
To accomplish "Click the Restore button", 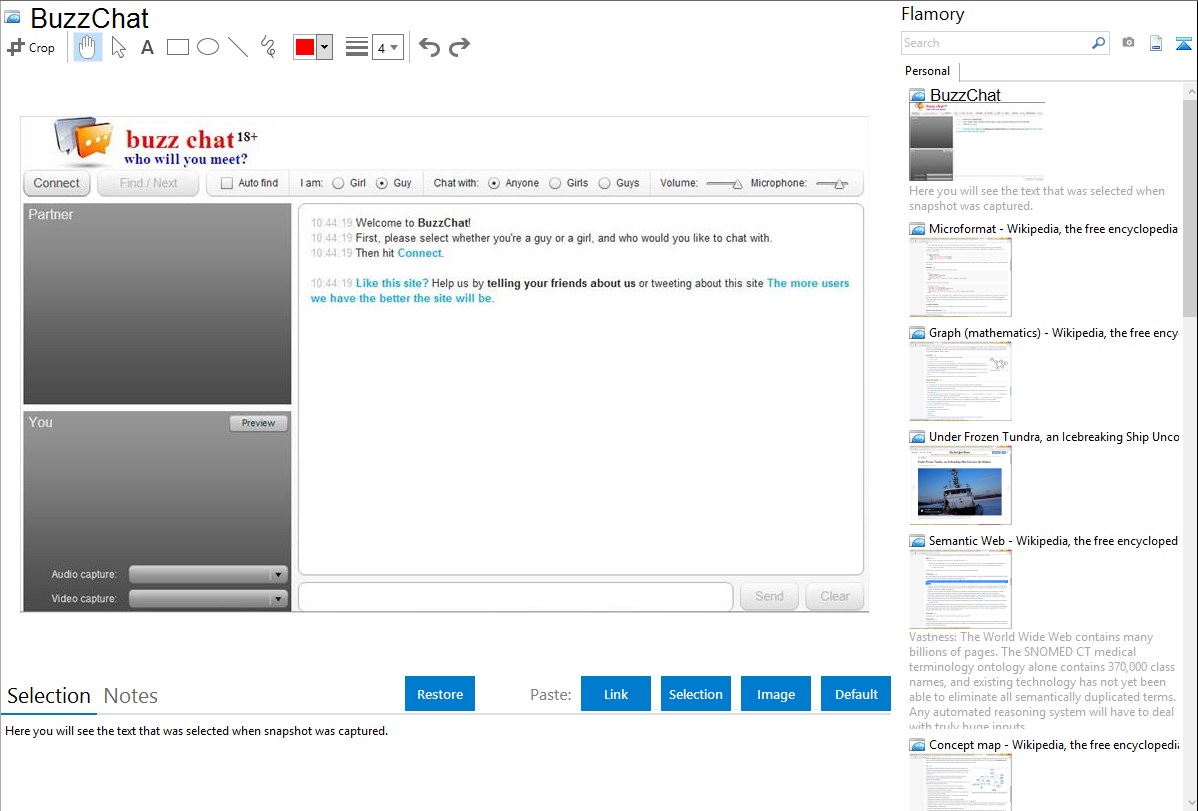I will (440, 694).
